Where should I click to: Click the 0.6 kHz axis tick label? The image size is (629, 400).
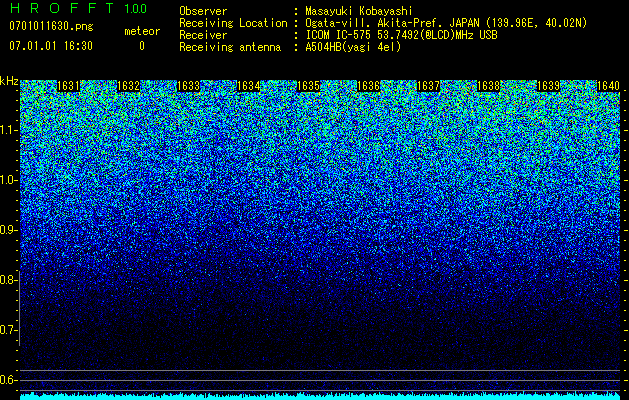8,380
